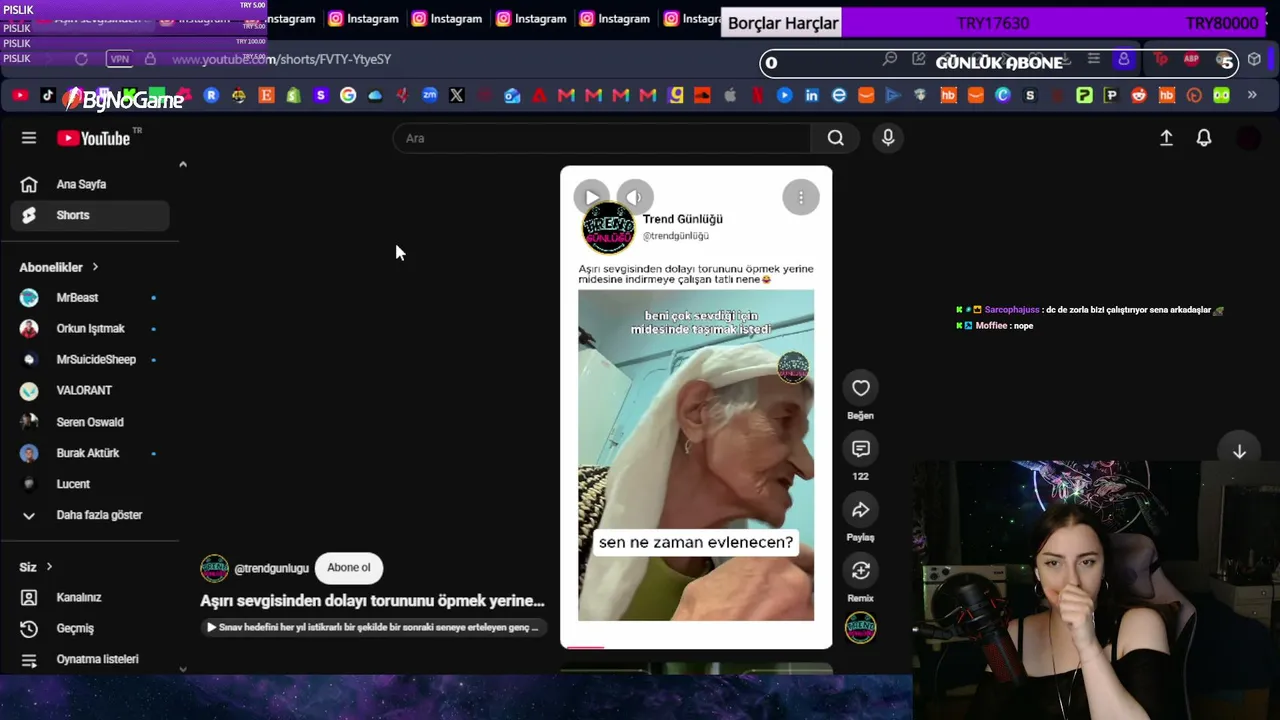Remix this short
Image resolution: width=1280 pixels, height=720 pixels.
click(861, 571)
